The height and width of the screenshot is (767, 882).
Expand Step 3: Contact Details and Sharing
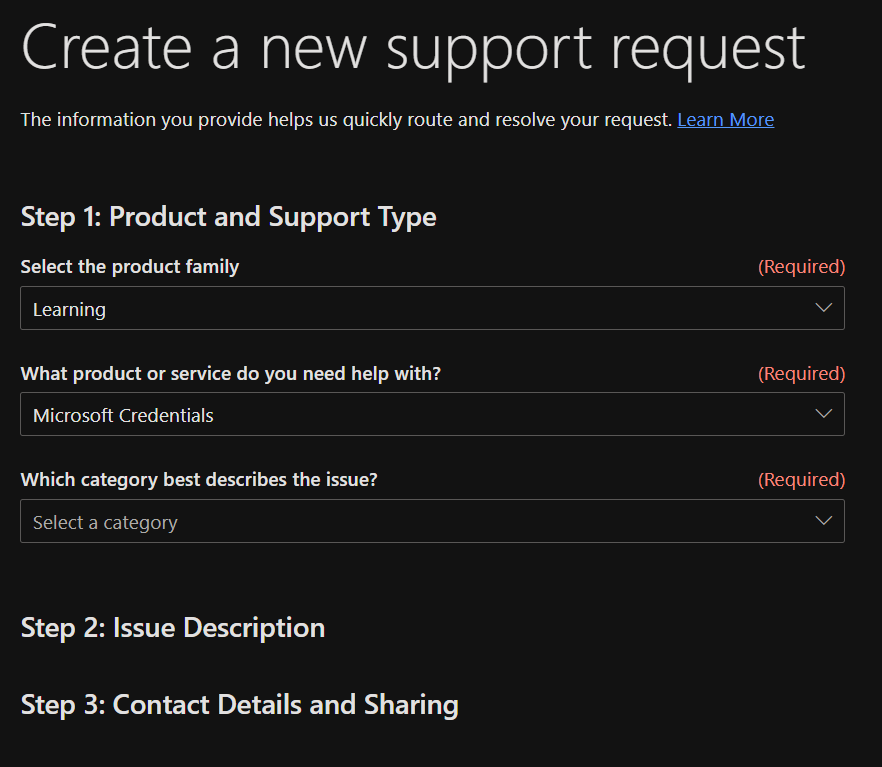[239, 705]
